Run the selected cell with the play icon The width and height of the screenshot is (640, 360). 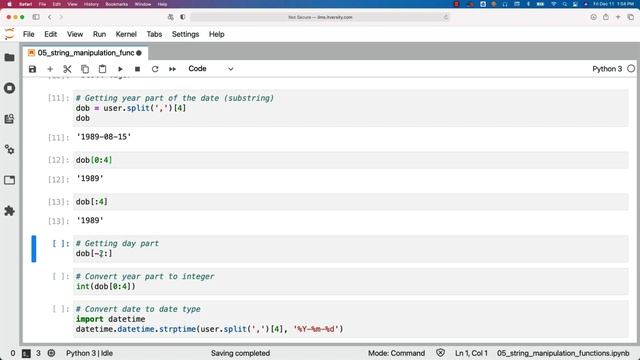120,69
